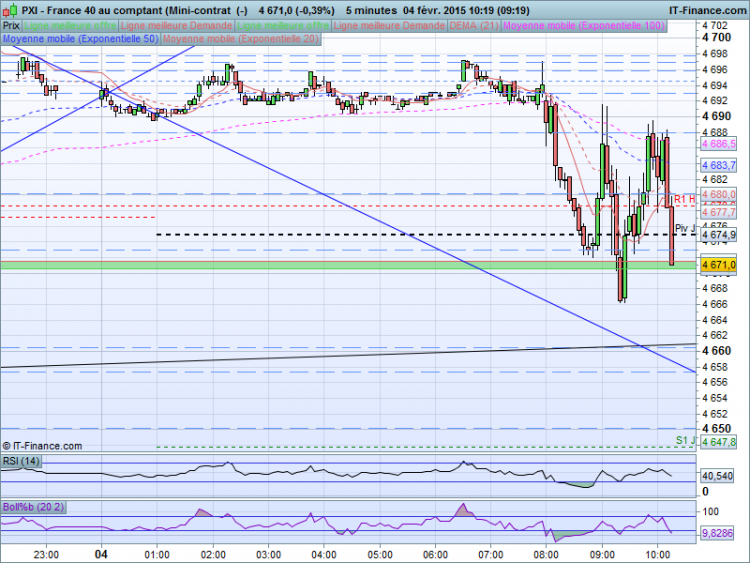The image size is (750, 563).
Task: Select the 4 674,9 pivot price label
Action: pos(718,235)
